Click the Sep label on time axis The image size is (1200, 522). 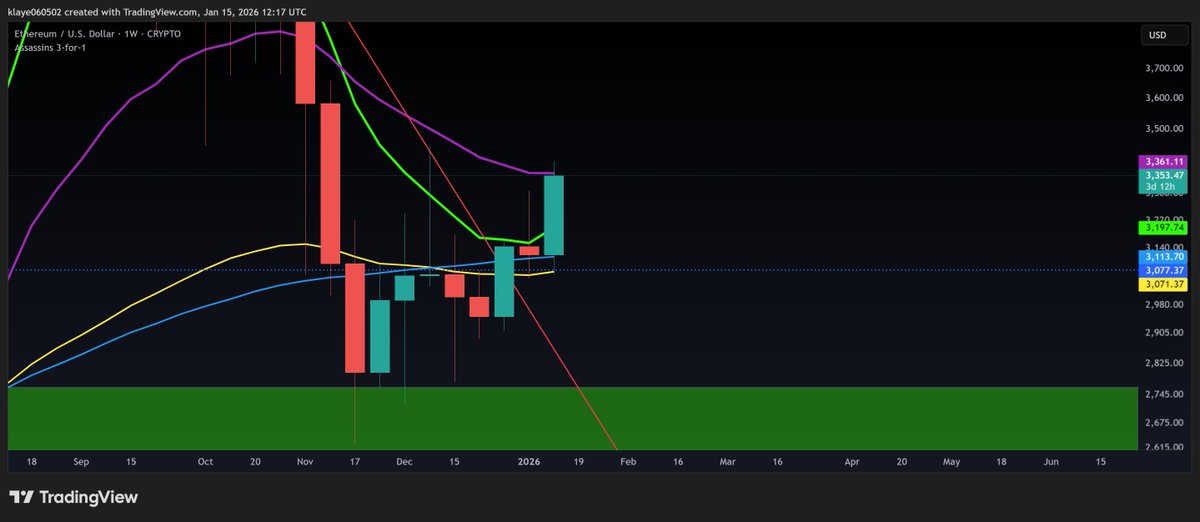click(81, 462)
